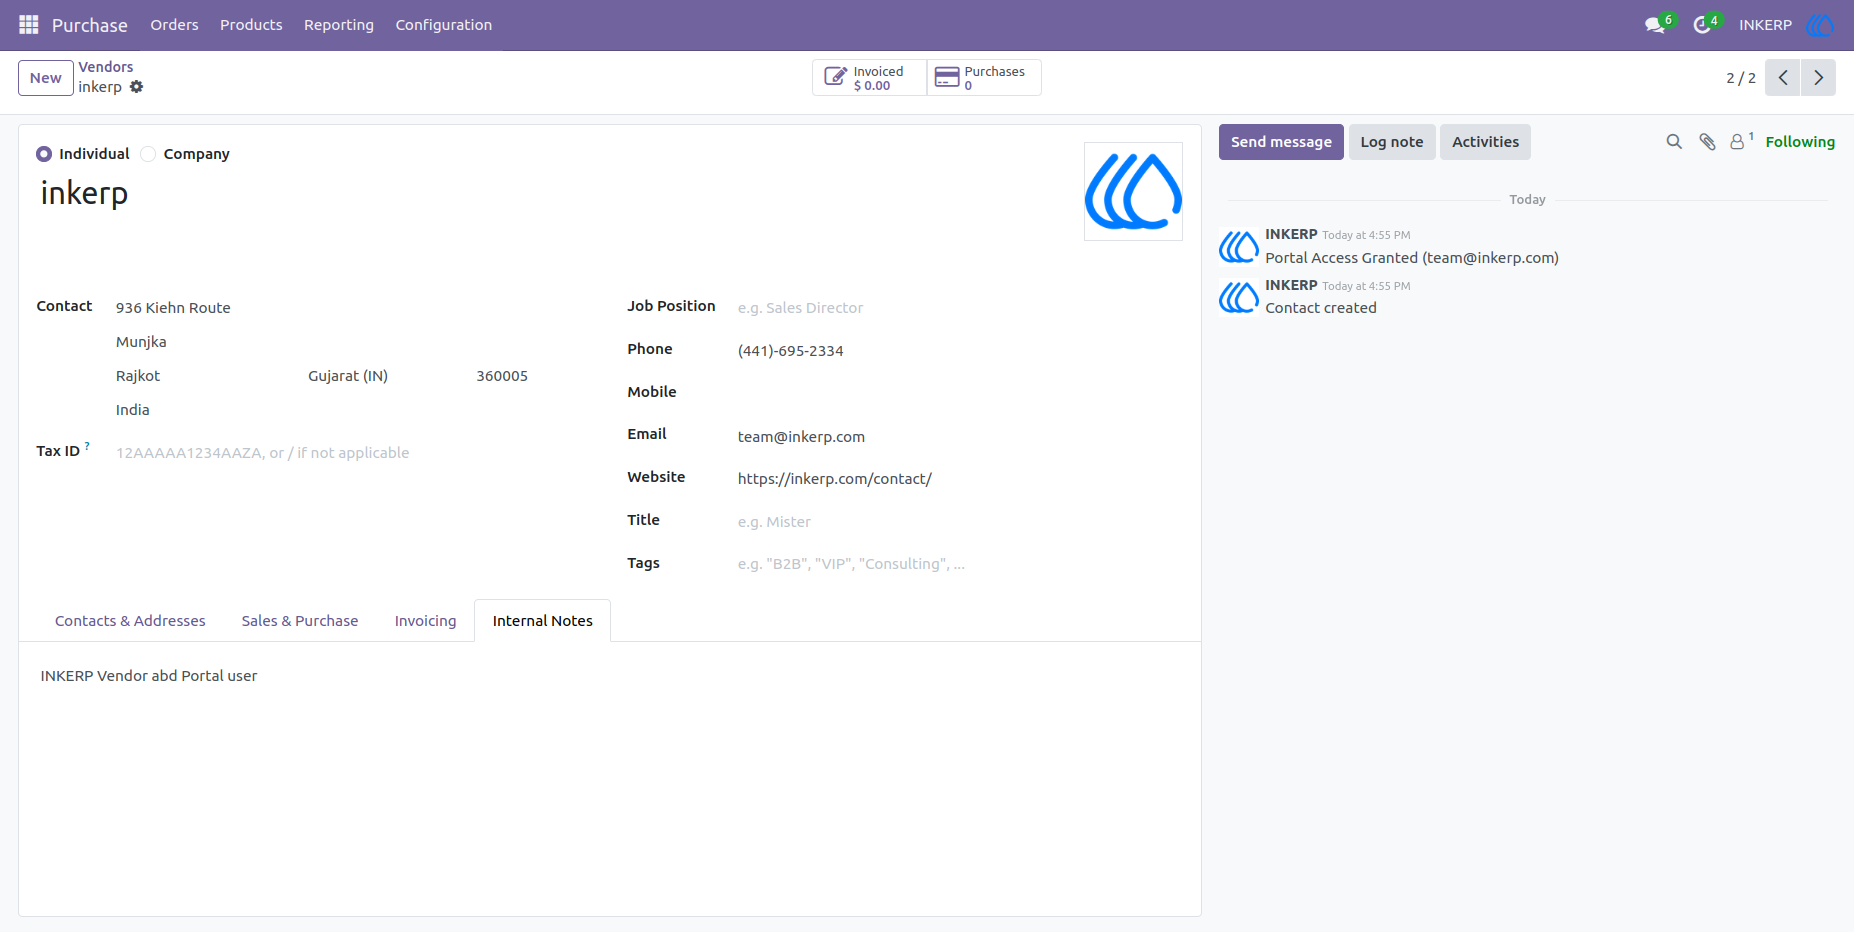Open the Products menu
Image resolution: width=1854 pixels, height=932 pixels.
pos(251,25)
